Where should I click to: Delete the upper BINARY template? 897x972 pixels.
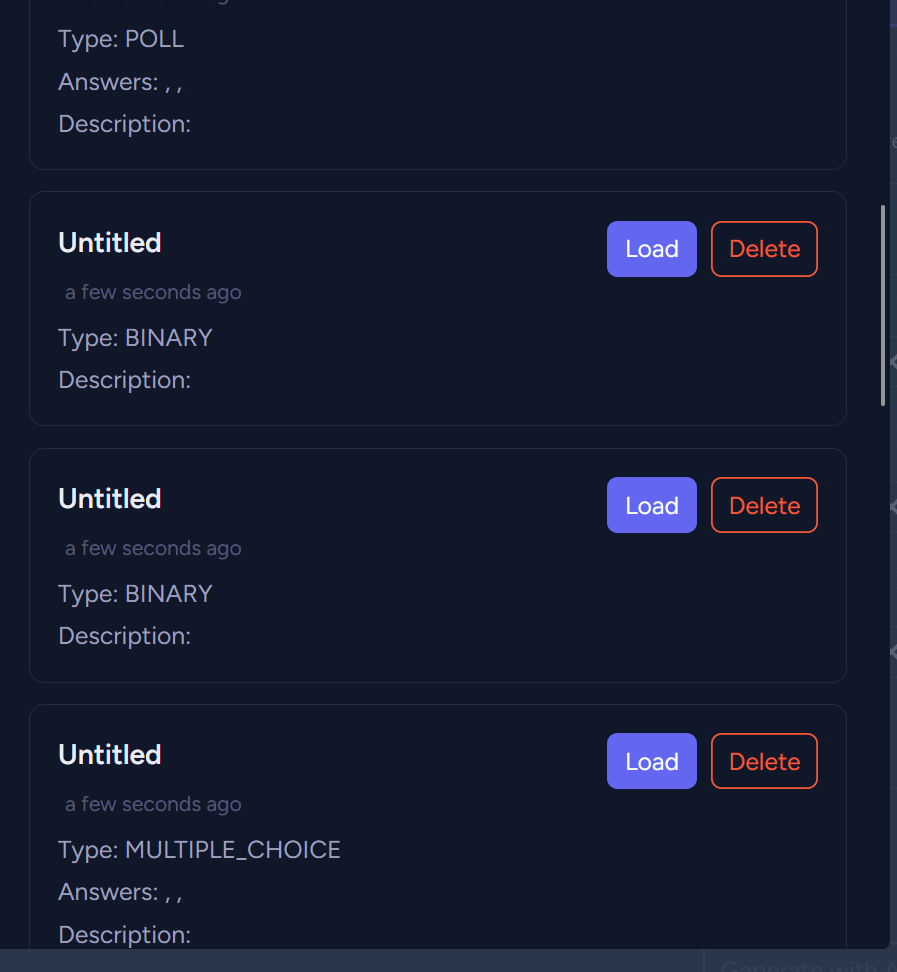click(x=764, y=249)
